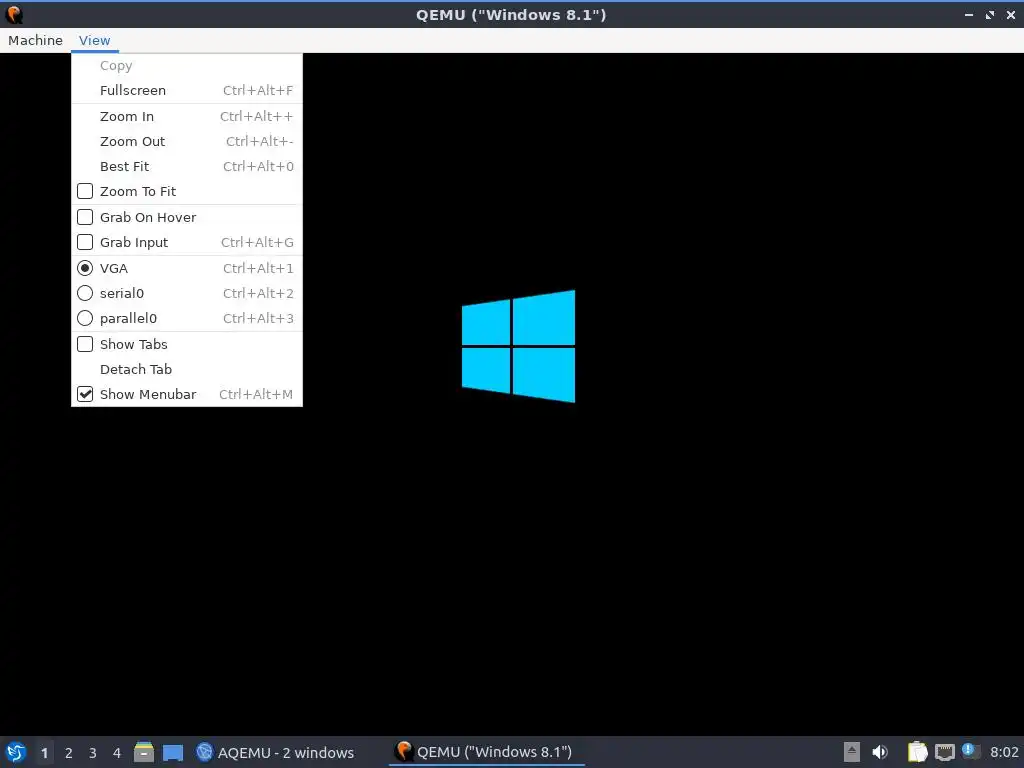Click the update notification tray icon
This screenshot has height=768, width=1024.
970,751
